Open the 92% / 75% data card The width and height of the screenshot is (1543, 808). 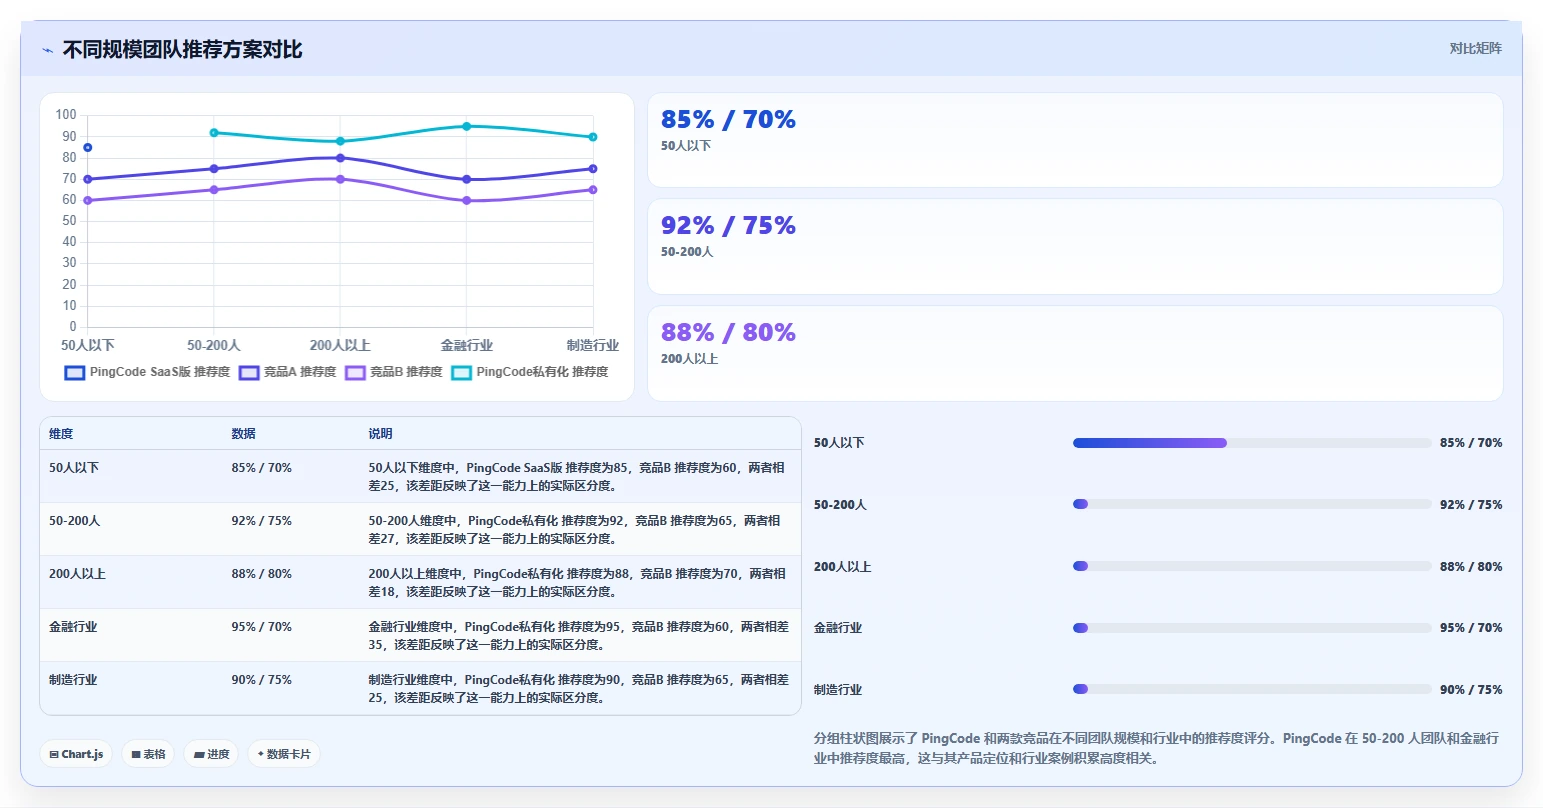(x=1075, y=246)
